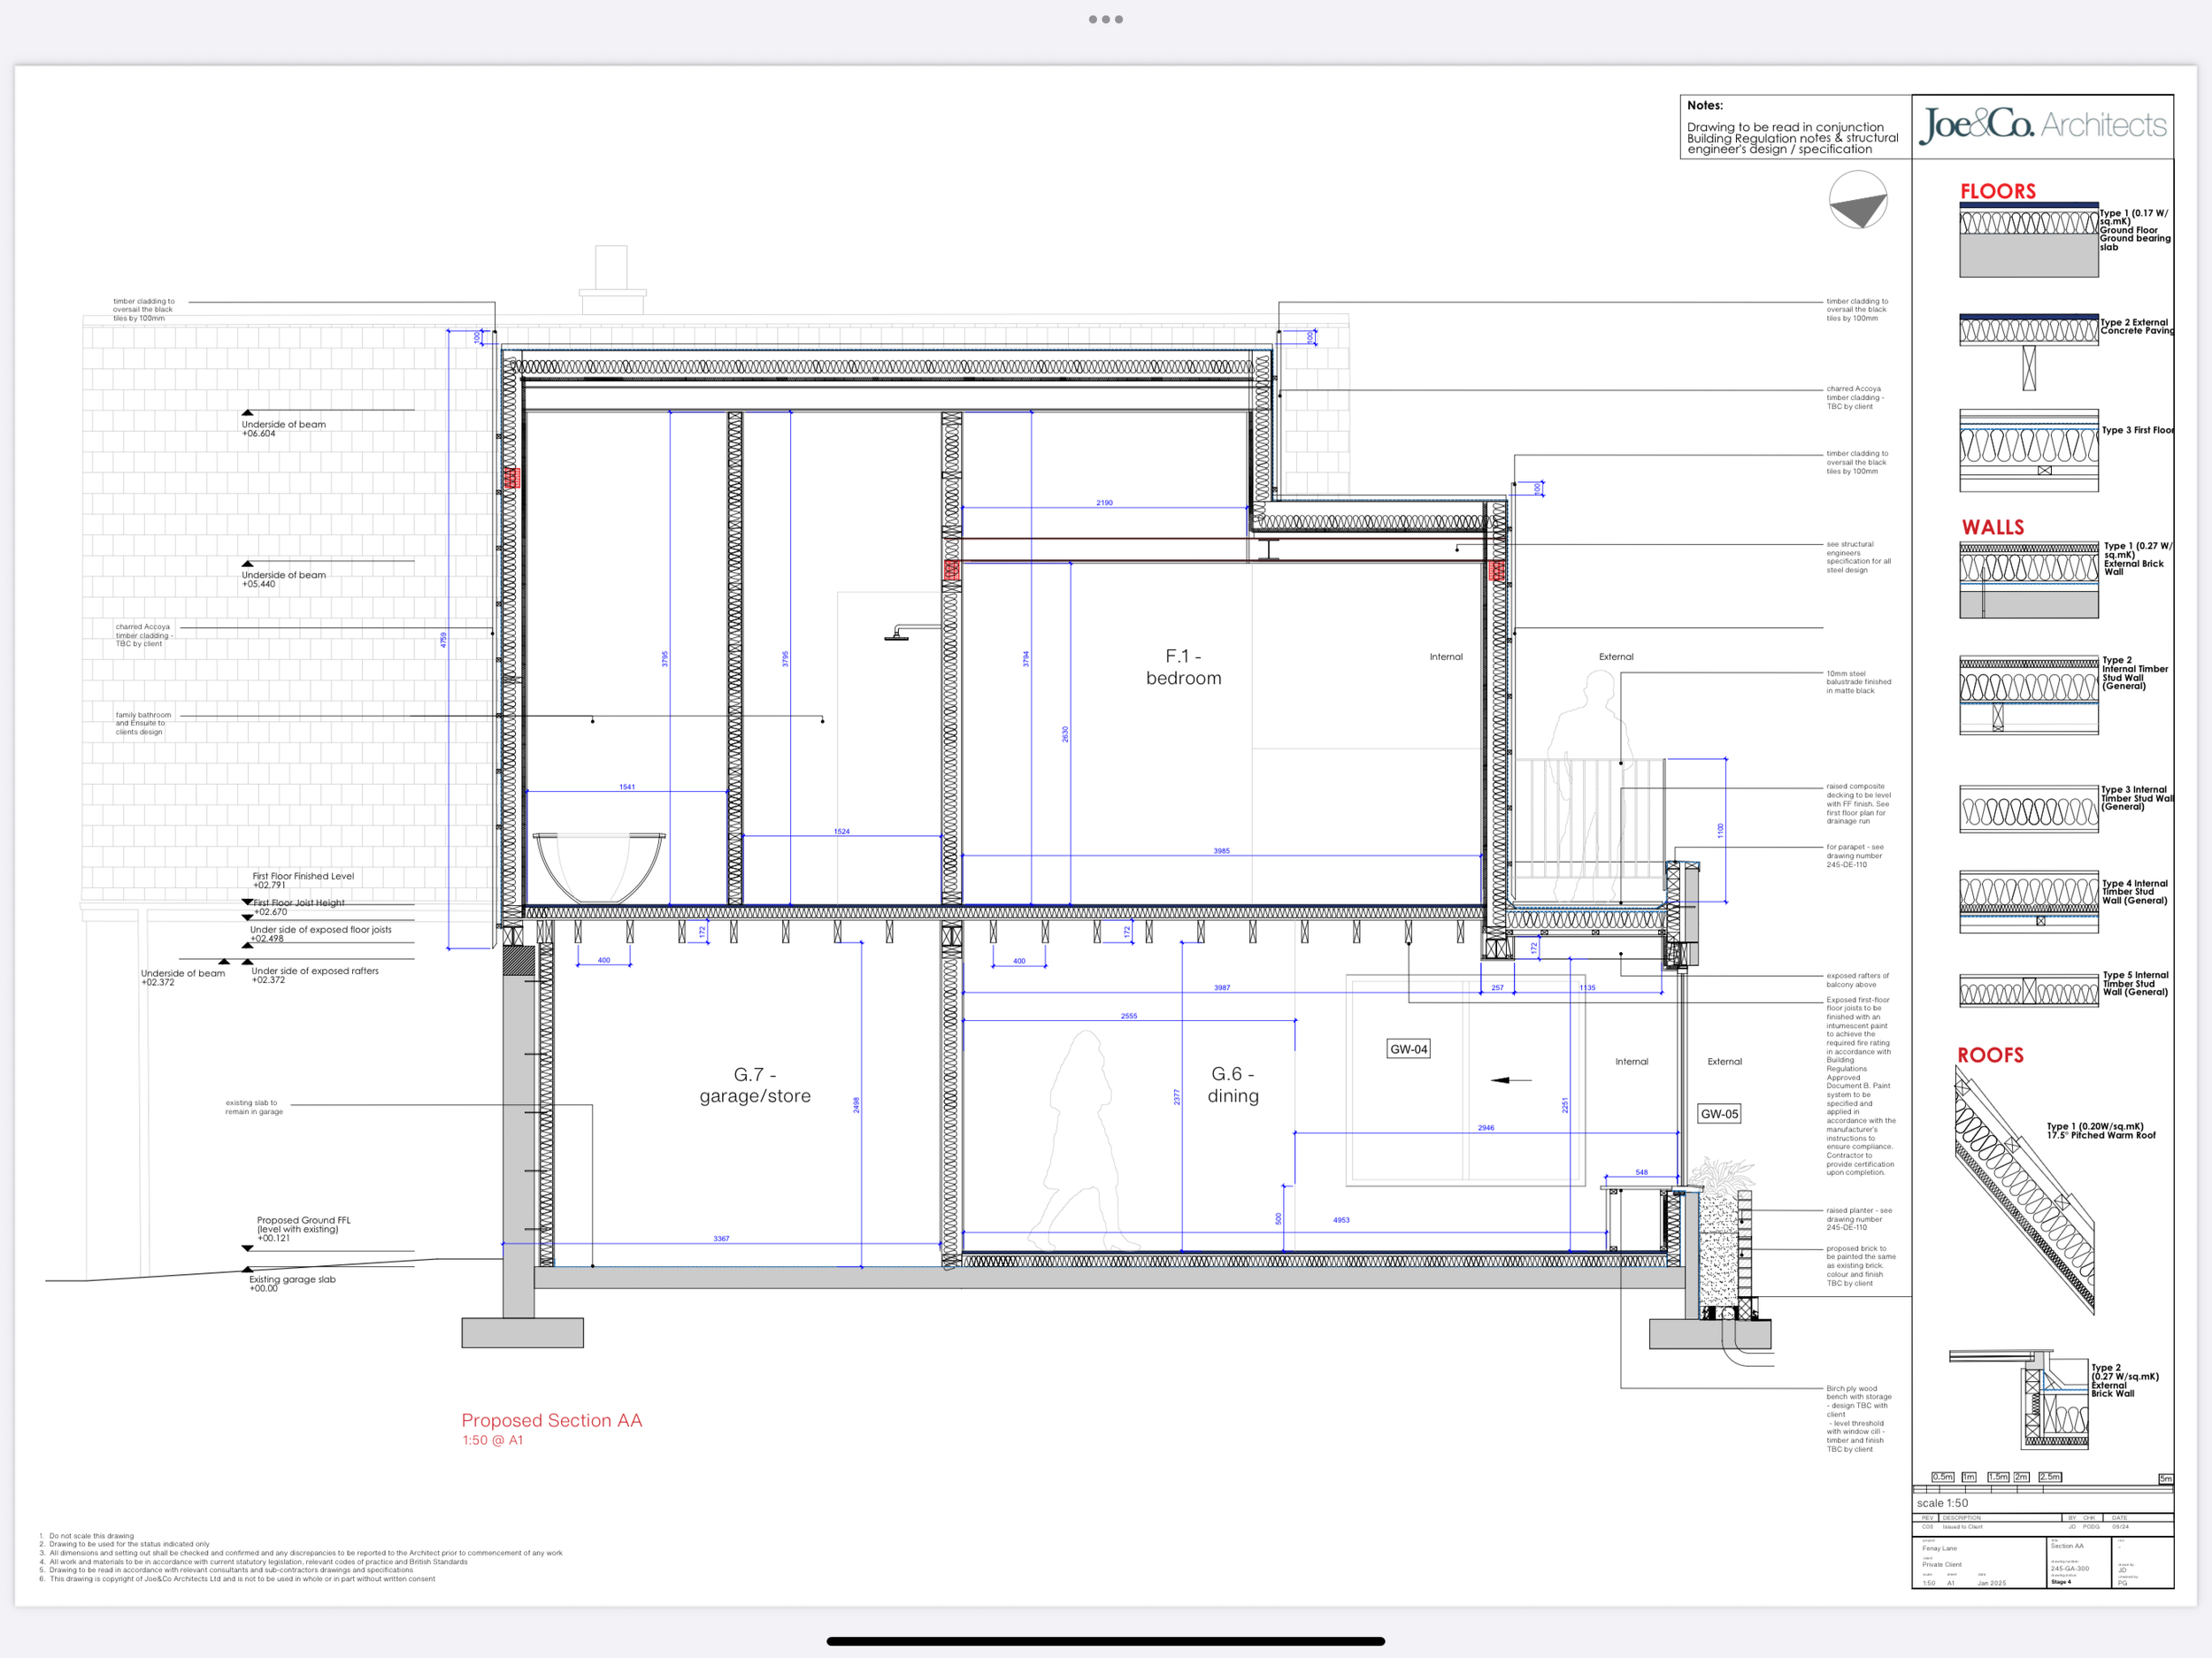Click the Type 3 First Floor detail symbol
Viewport: 2212px width, 1658px height.
coord(2028,450)
